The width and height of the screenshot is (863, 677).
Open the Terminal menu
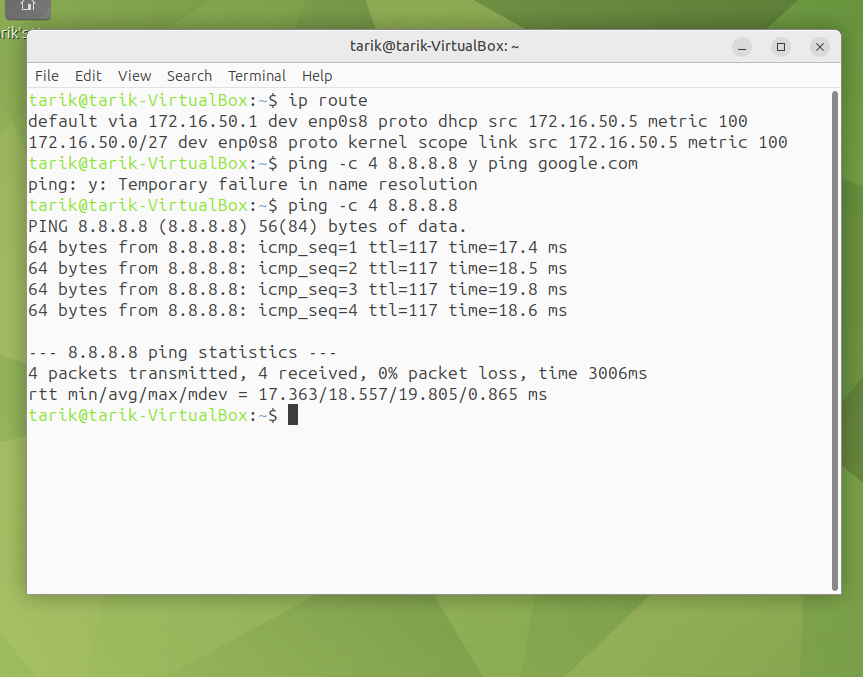coord(257,75)
